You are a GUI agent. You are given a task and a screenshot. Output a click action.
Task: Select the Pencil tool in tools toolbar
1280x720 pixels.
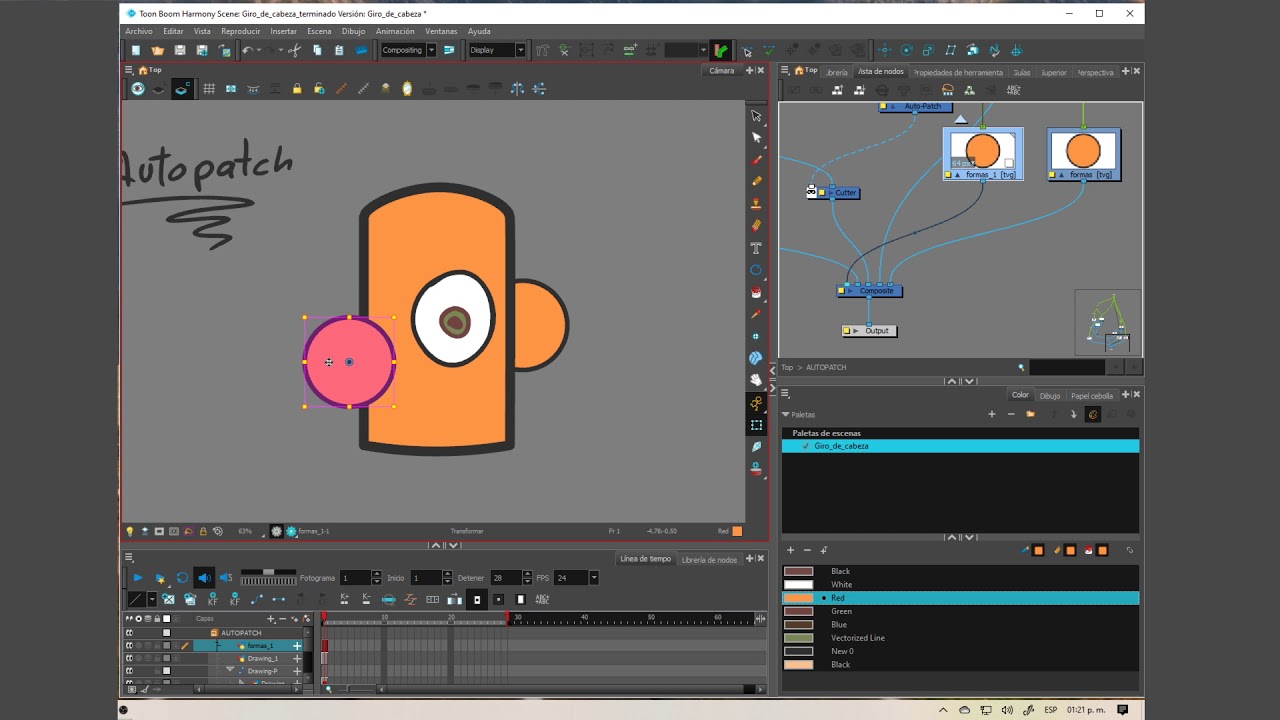pyautogui.click(x=757, y=181)
